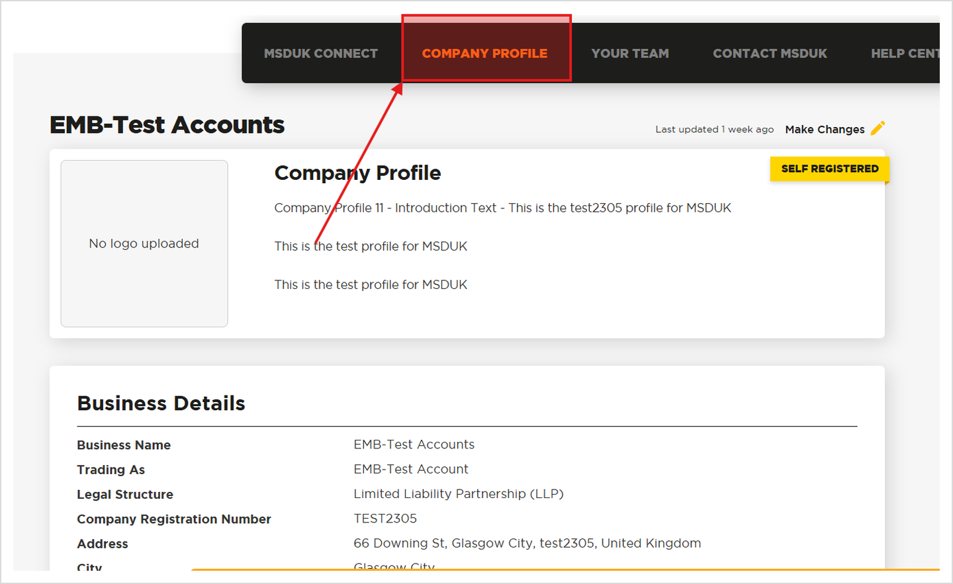Click the Business Details heading
953x584 pixels.
click(161, 404)
